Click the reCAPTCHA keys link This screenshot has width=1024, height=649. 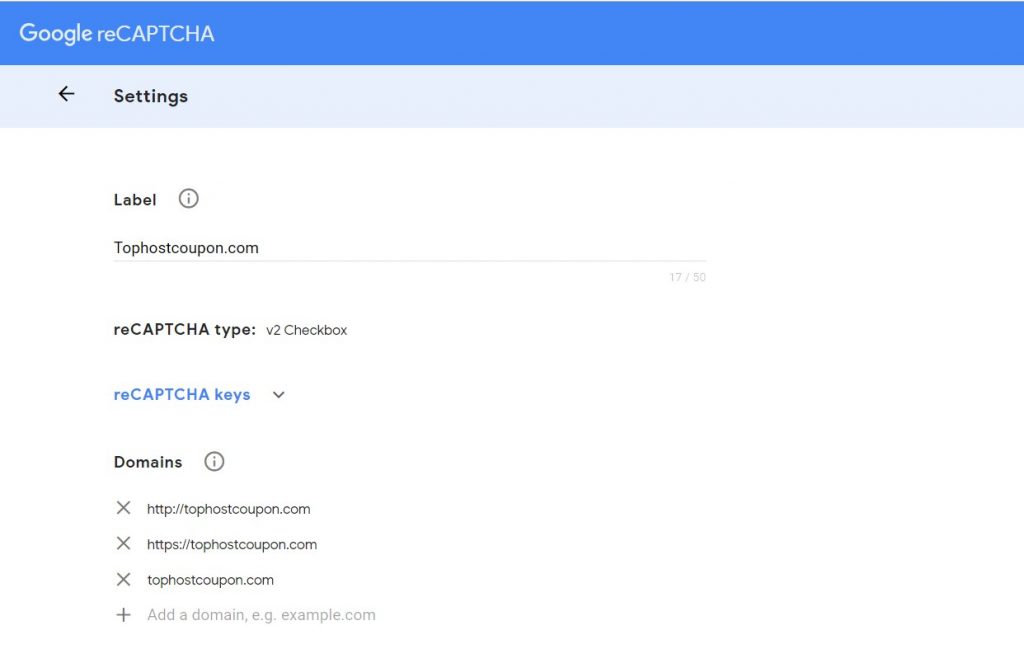click(x=181, y=394)
